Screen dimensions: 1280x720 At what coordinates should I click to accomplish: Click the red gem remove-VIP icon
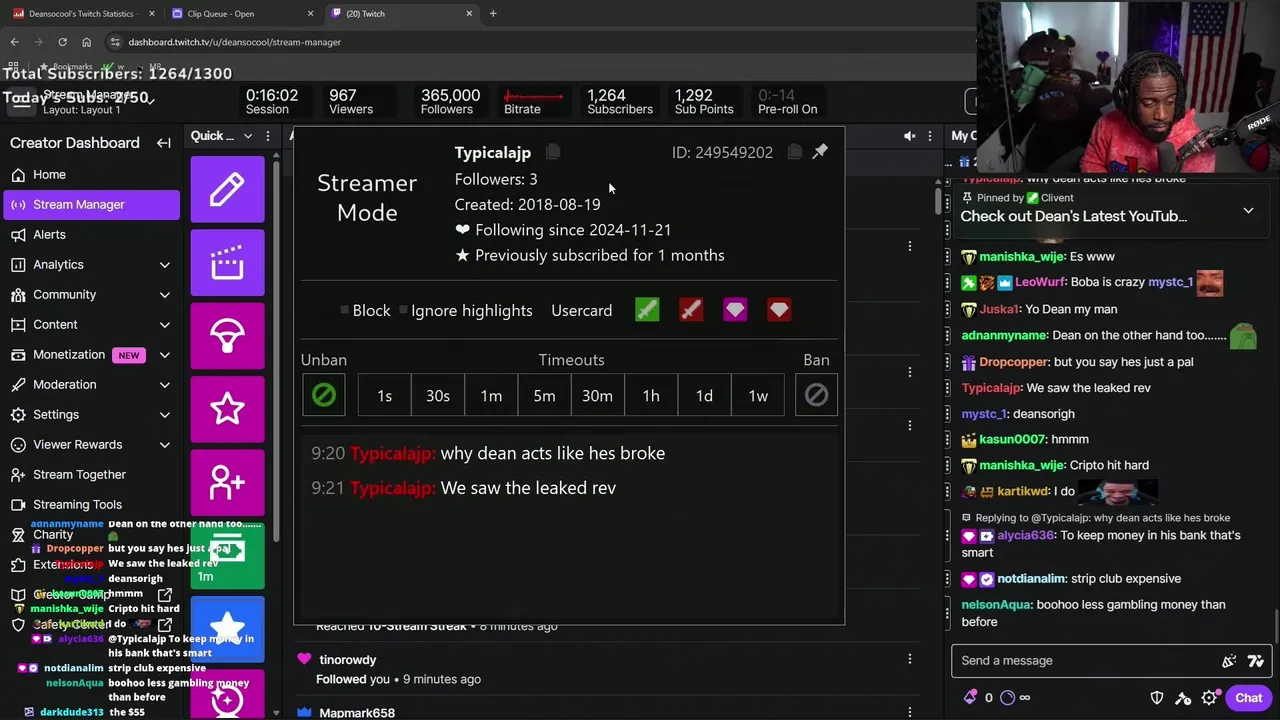pos(779,310)
